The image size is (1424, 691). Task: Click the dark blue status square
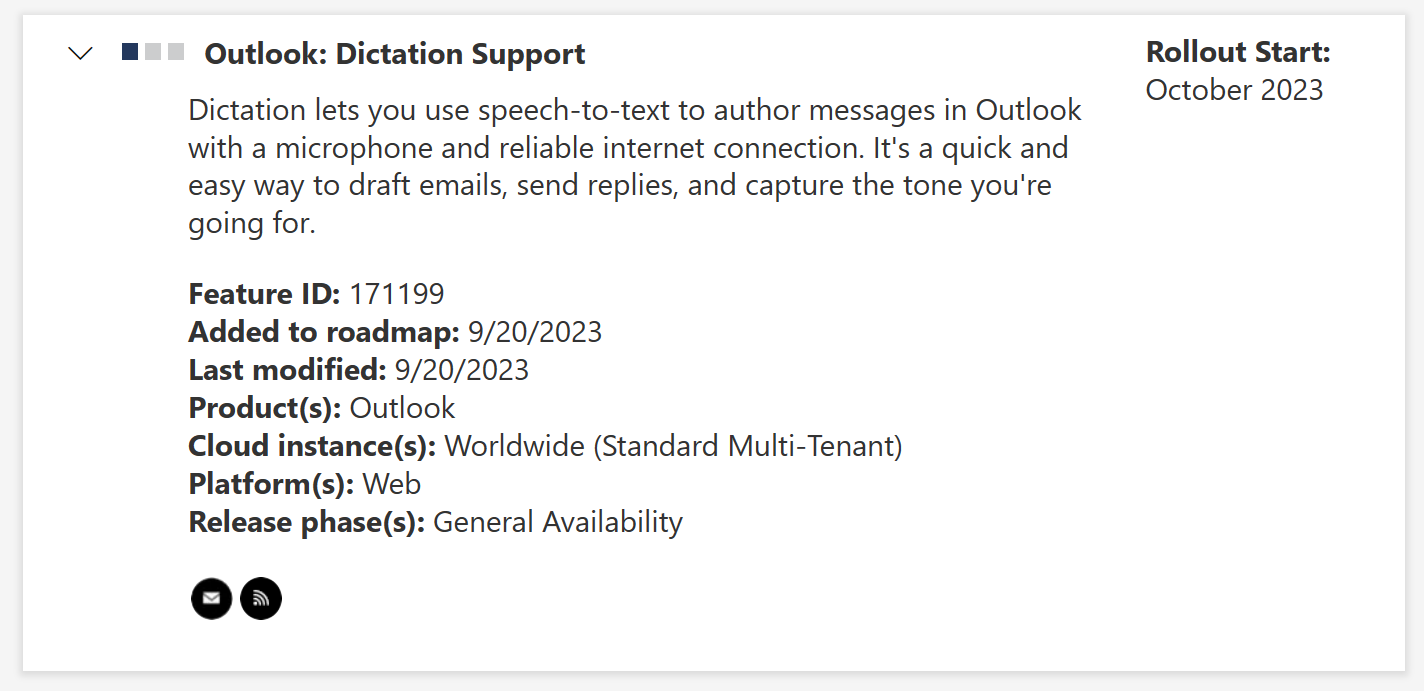(x=130, y=52)
